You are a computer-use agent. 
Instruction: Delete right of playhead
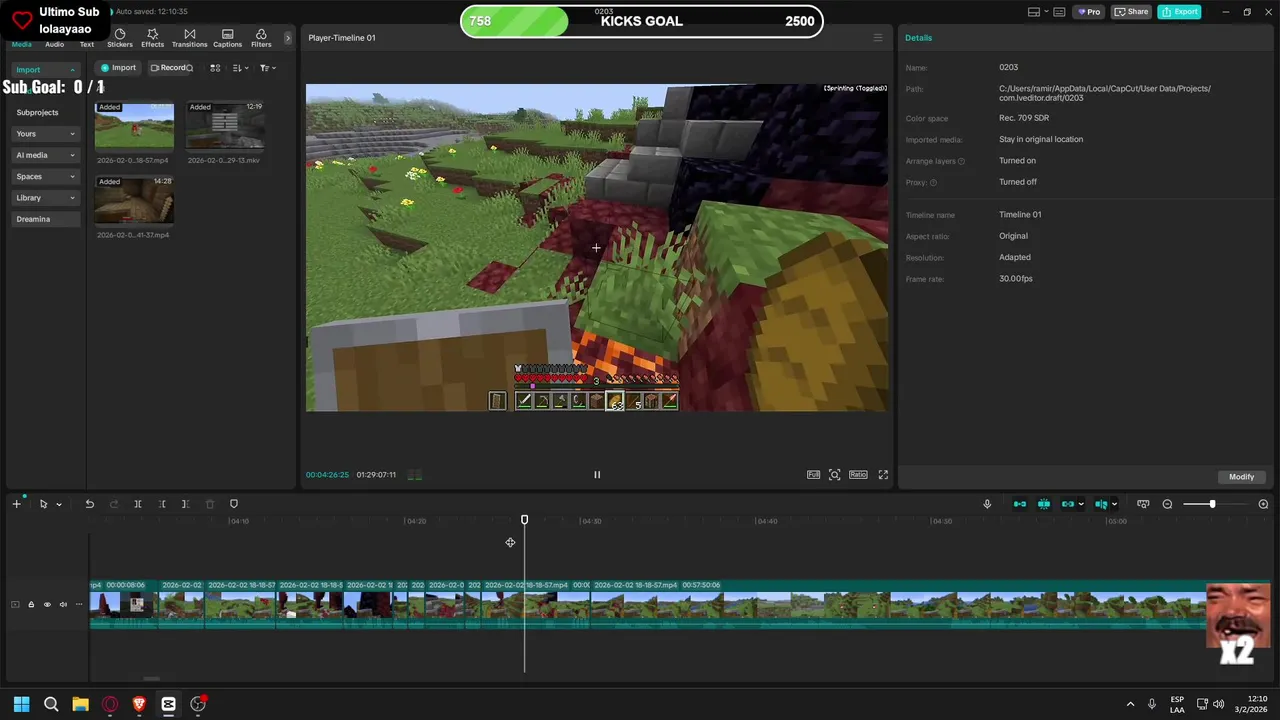pos(185,504)
